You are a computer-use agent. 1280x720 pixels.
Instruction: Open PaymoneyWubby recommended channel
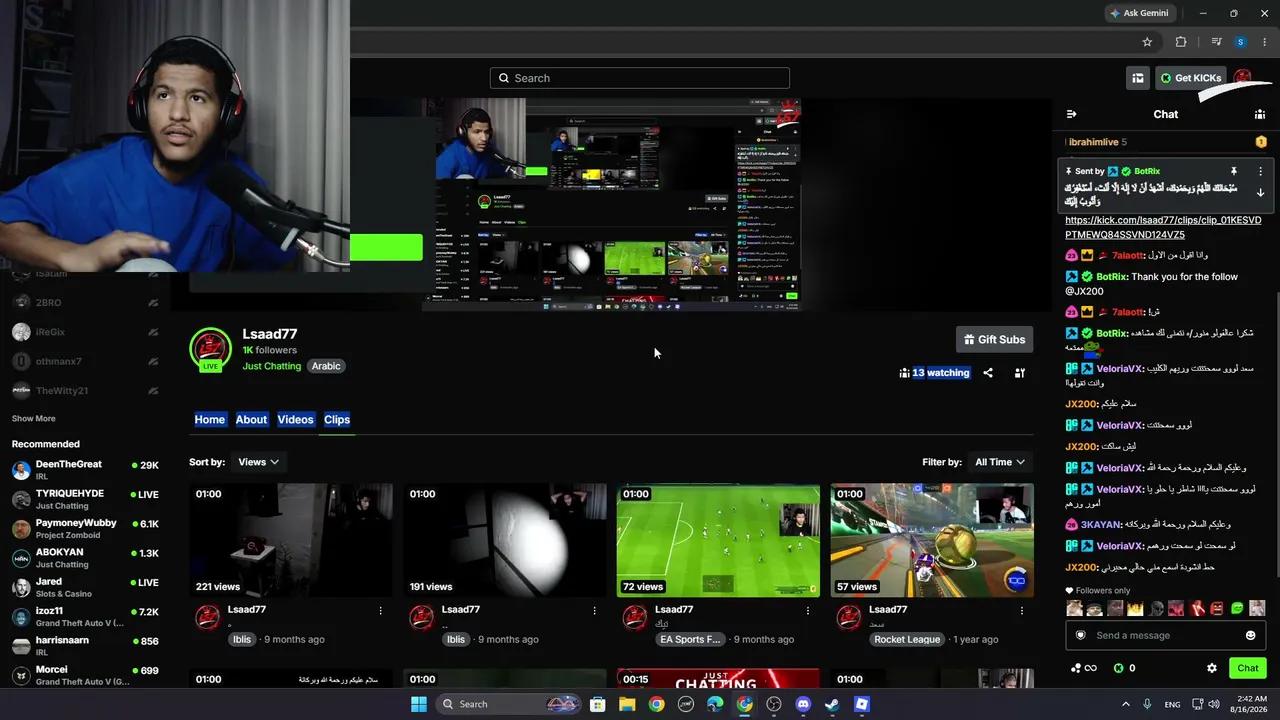pyautogui.click(x=85, y=528)
